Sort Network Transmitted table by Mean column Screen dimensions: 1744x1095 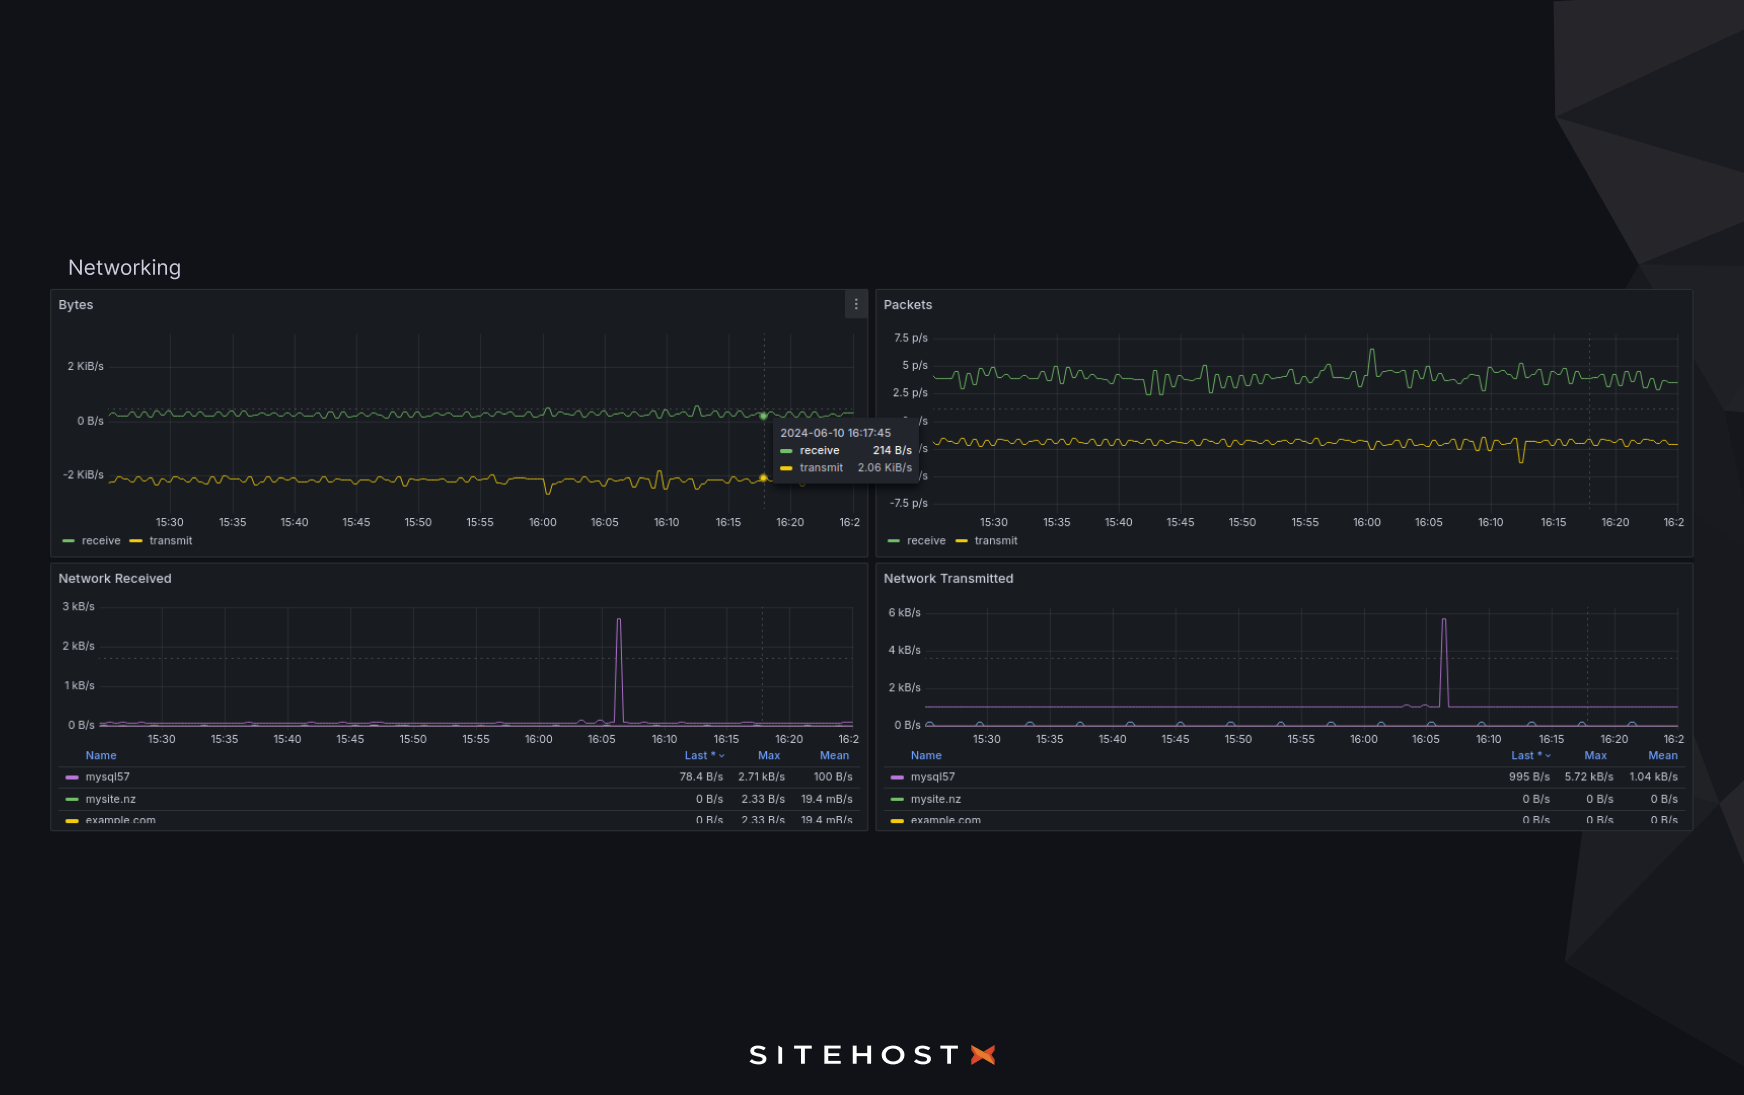1662,755
